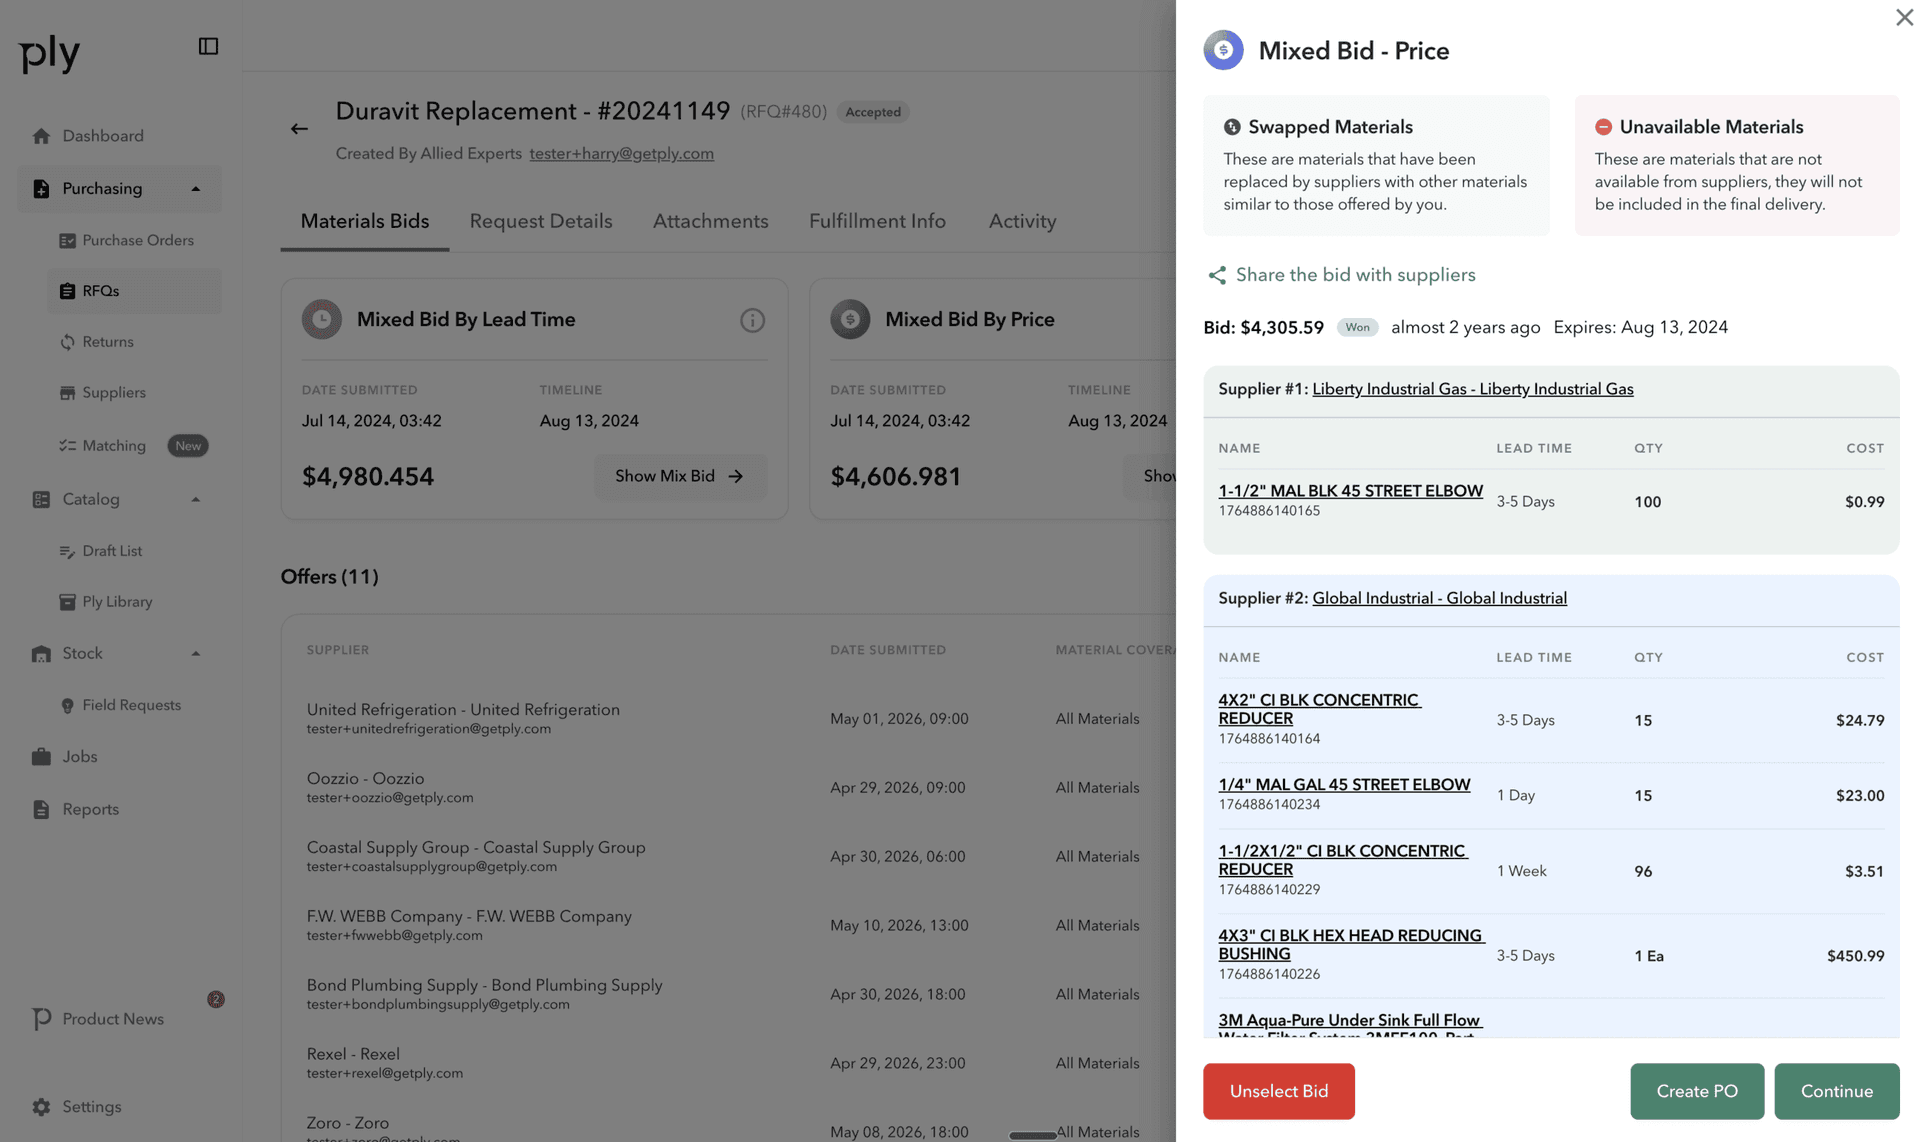Open 4X2" CI BLK CONCENTRIC REDUCER item
The width and height of the screenshot is (1920, 1142).
1319,710
